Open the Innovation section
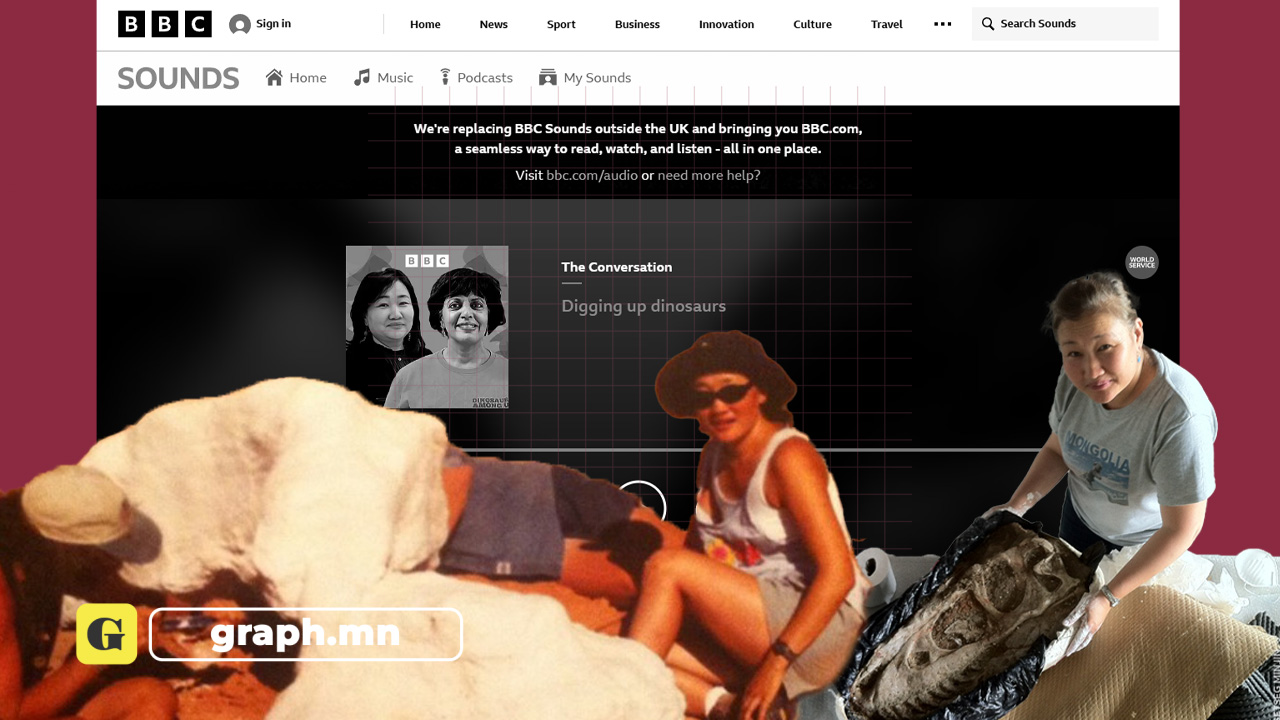Screen dimensions: 1280x720 [726, 24]
